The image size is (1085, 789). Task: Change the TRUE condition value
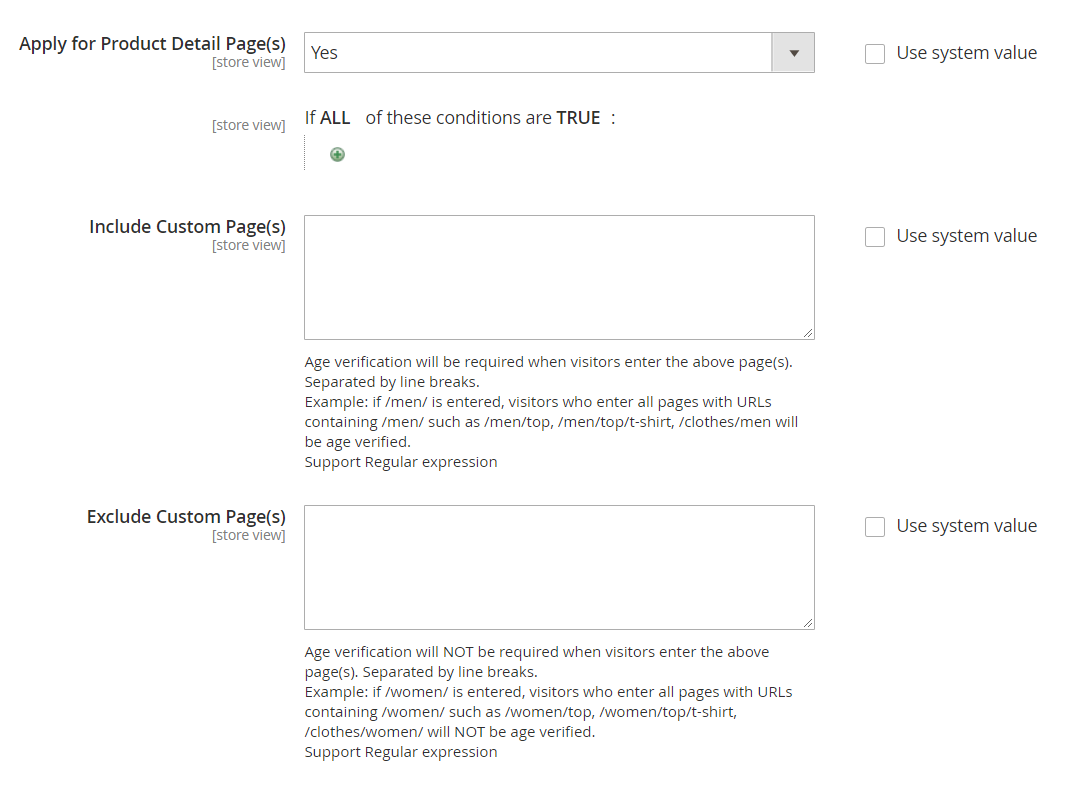tap(578, 118)
